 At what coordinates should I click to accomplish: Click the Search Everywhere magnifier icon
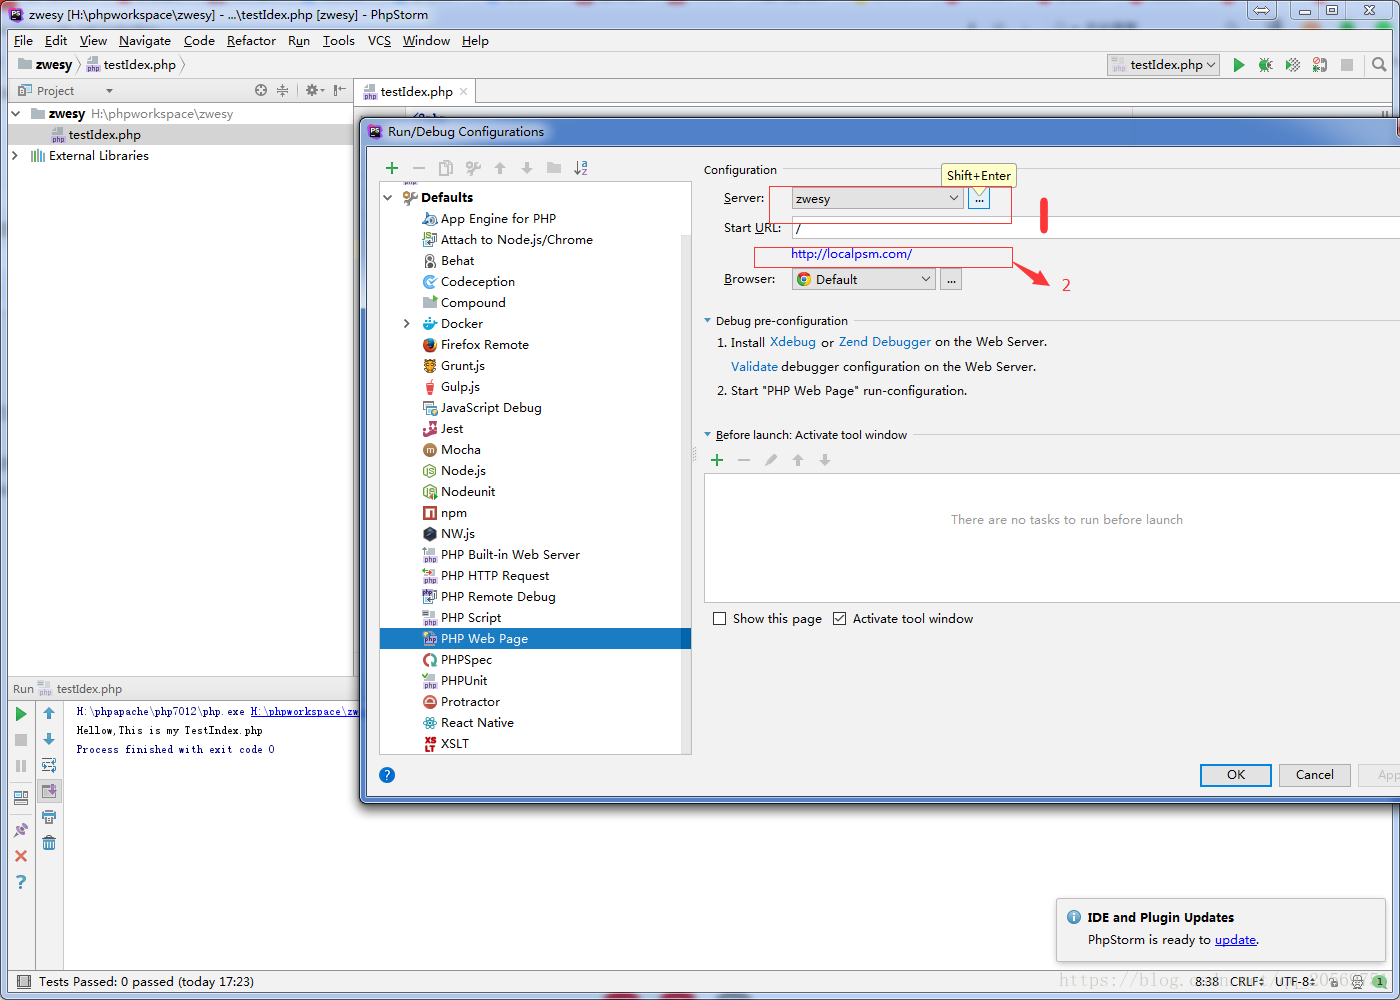(x=1379, y=65)
